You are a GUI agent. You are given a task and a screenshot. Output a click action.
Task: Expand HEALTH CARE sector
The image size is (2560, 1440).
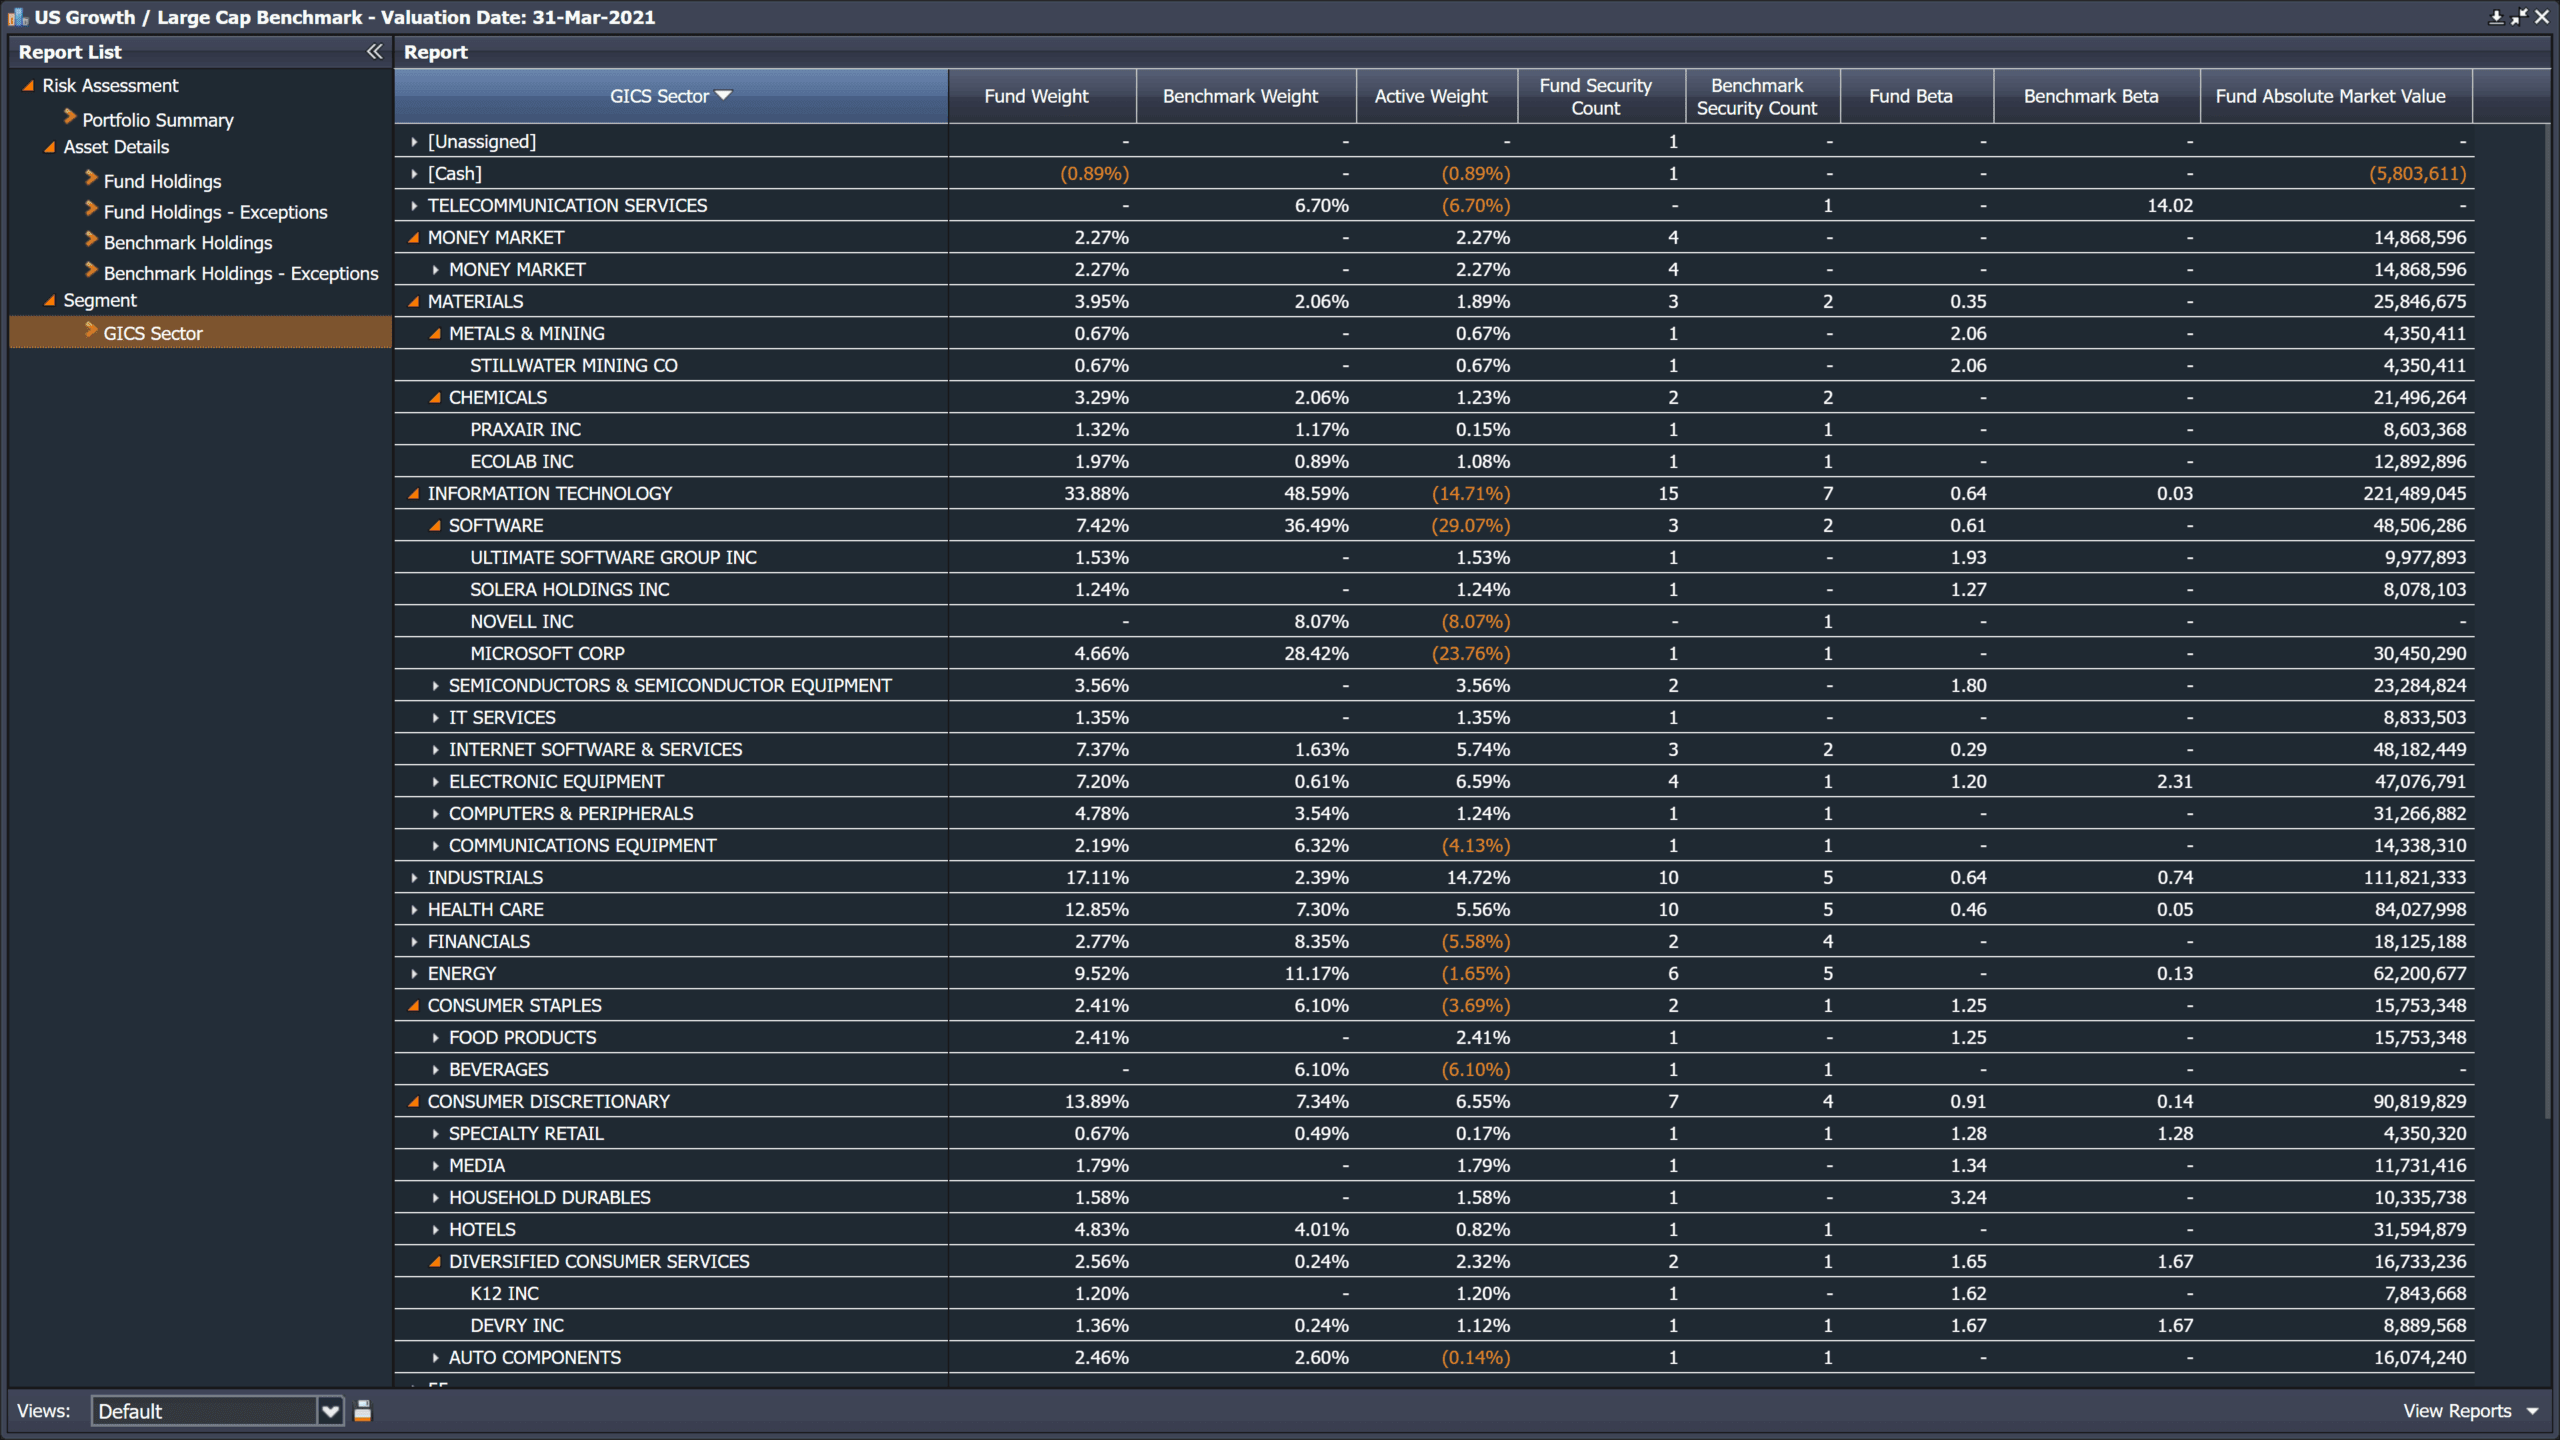[414, 910]
